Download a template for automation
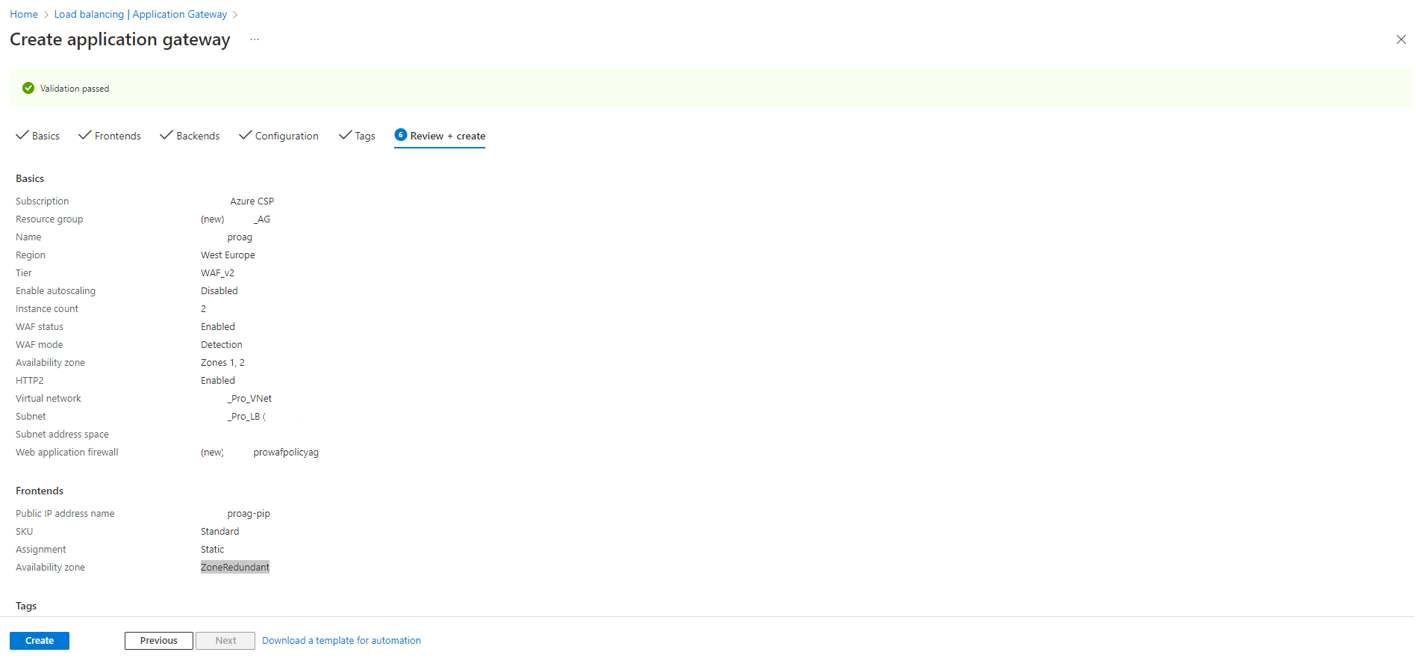 tap(341, 641)
